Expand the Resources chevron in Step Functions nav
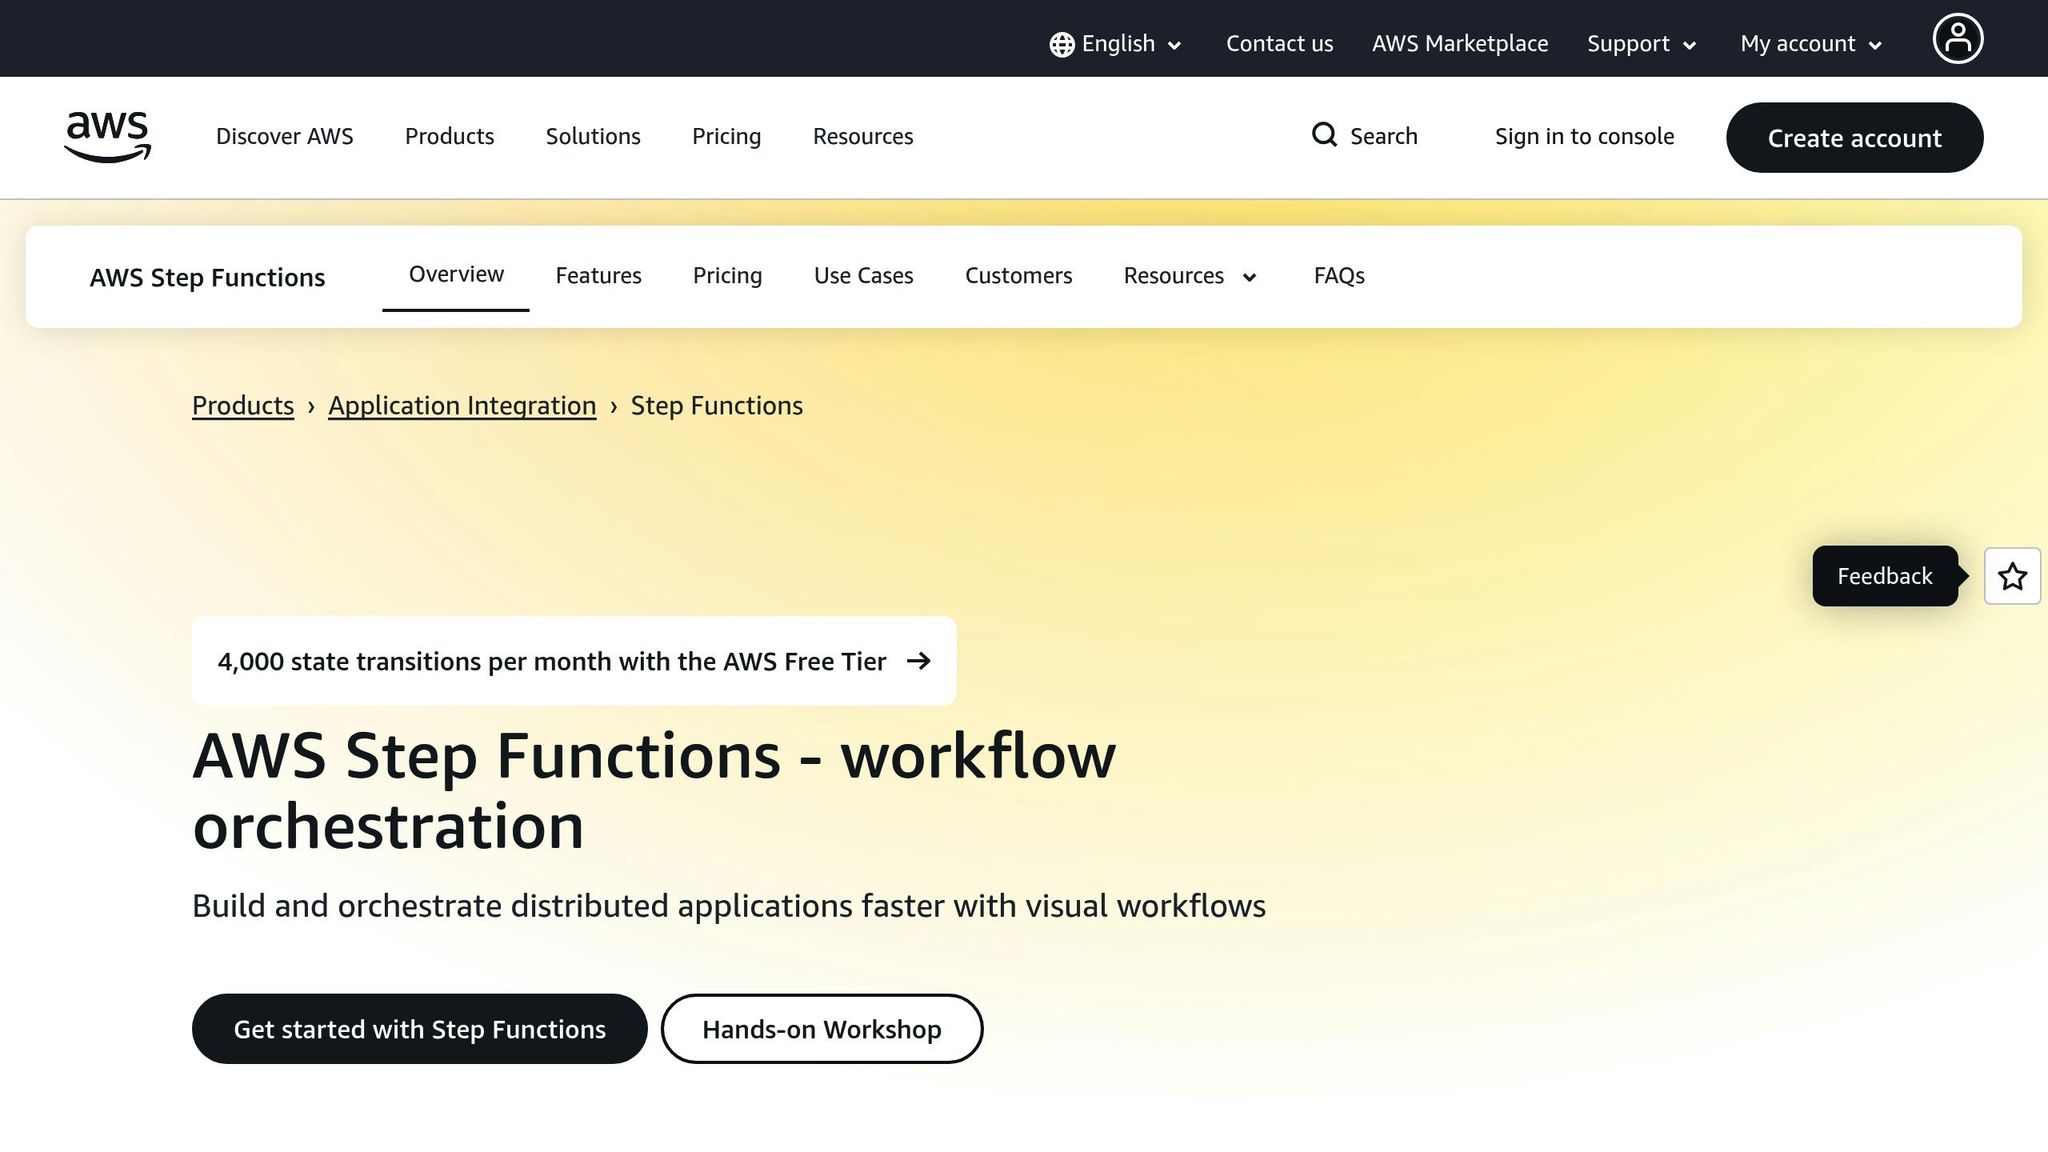 coord(1249,277)
